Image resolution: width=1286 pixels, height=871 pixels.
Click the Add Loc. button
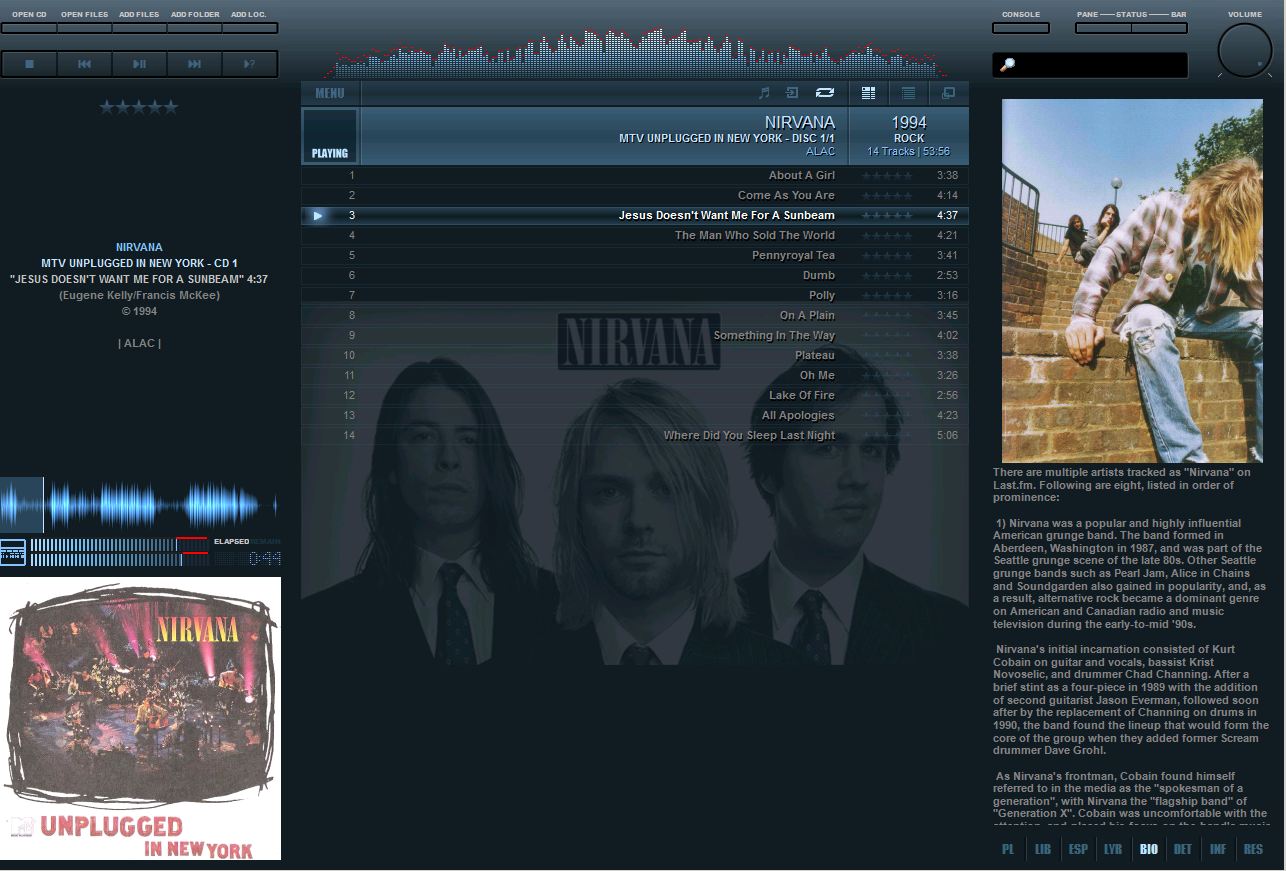(x=249, y=28)
